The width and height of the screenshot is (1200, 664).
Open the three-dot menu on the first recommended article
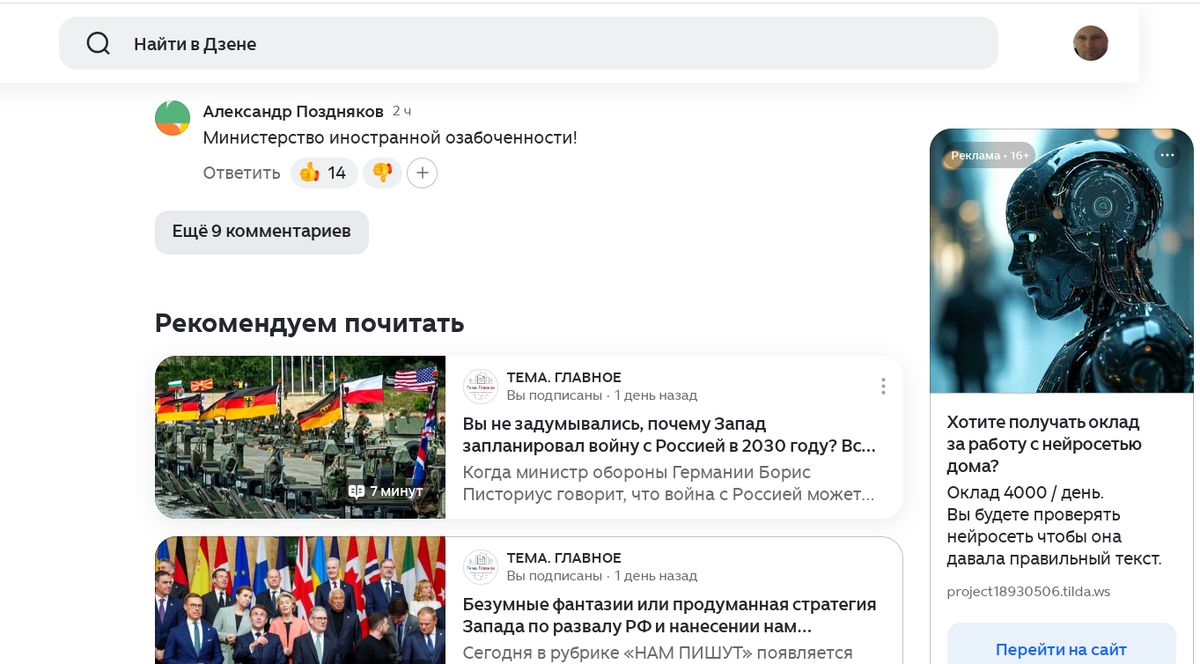coord(883,385)
